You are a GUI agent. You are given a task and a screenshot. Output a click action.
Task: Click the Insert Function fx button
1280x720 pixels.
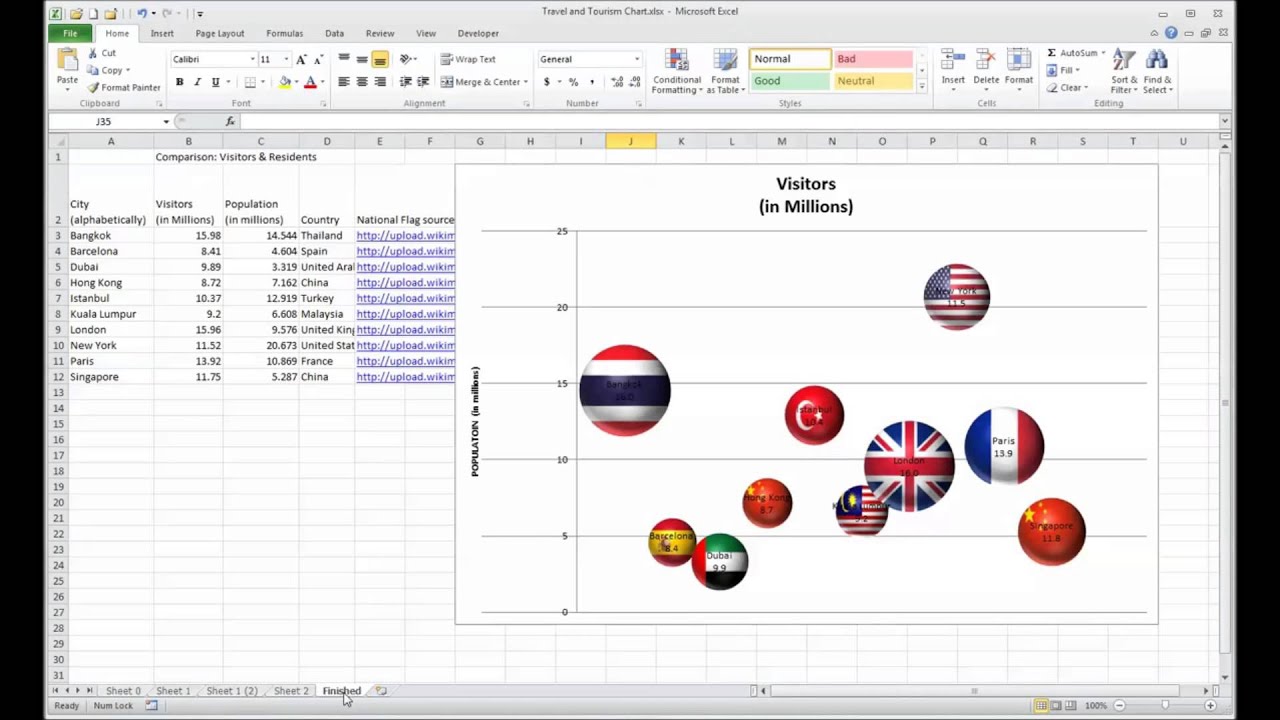(230, 121)
